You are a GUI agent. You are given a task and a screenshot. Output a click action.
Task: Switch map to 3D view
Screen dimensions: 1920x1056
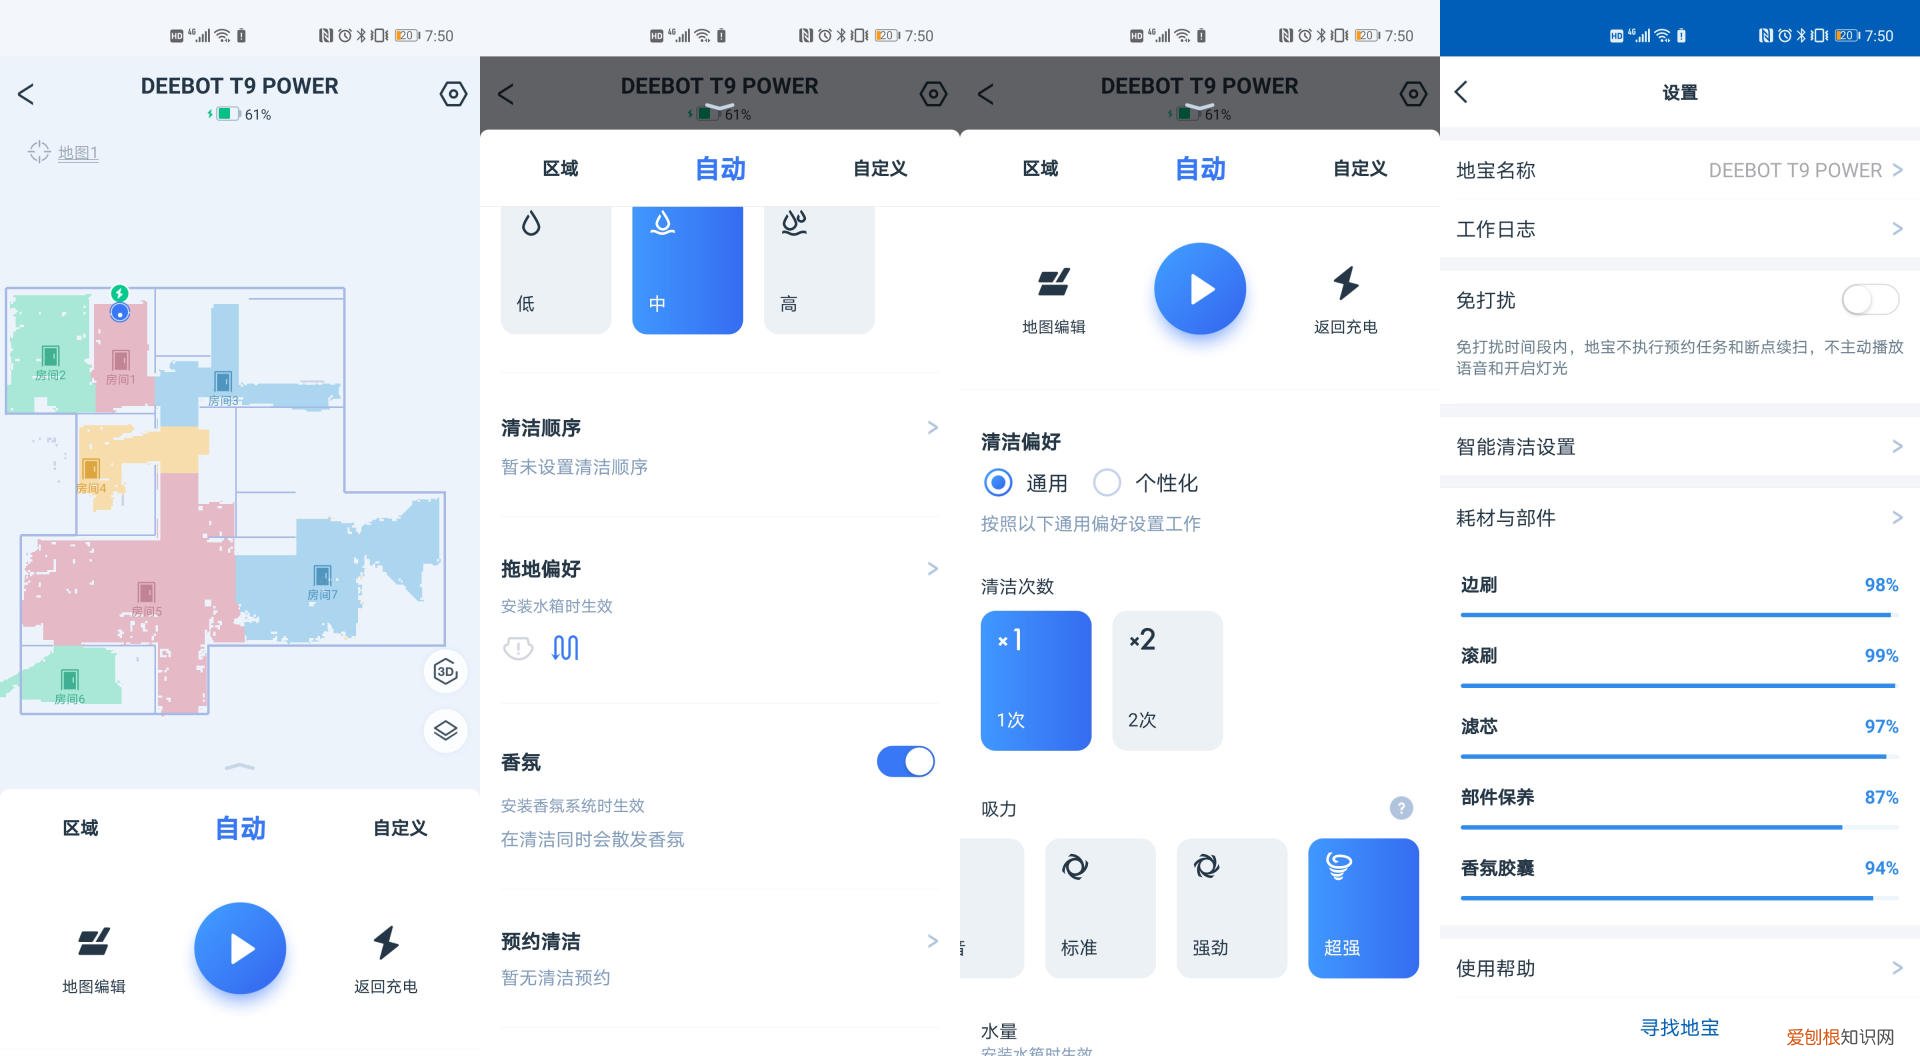445,672
